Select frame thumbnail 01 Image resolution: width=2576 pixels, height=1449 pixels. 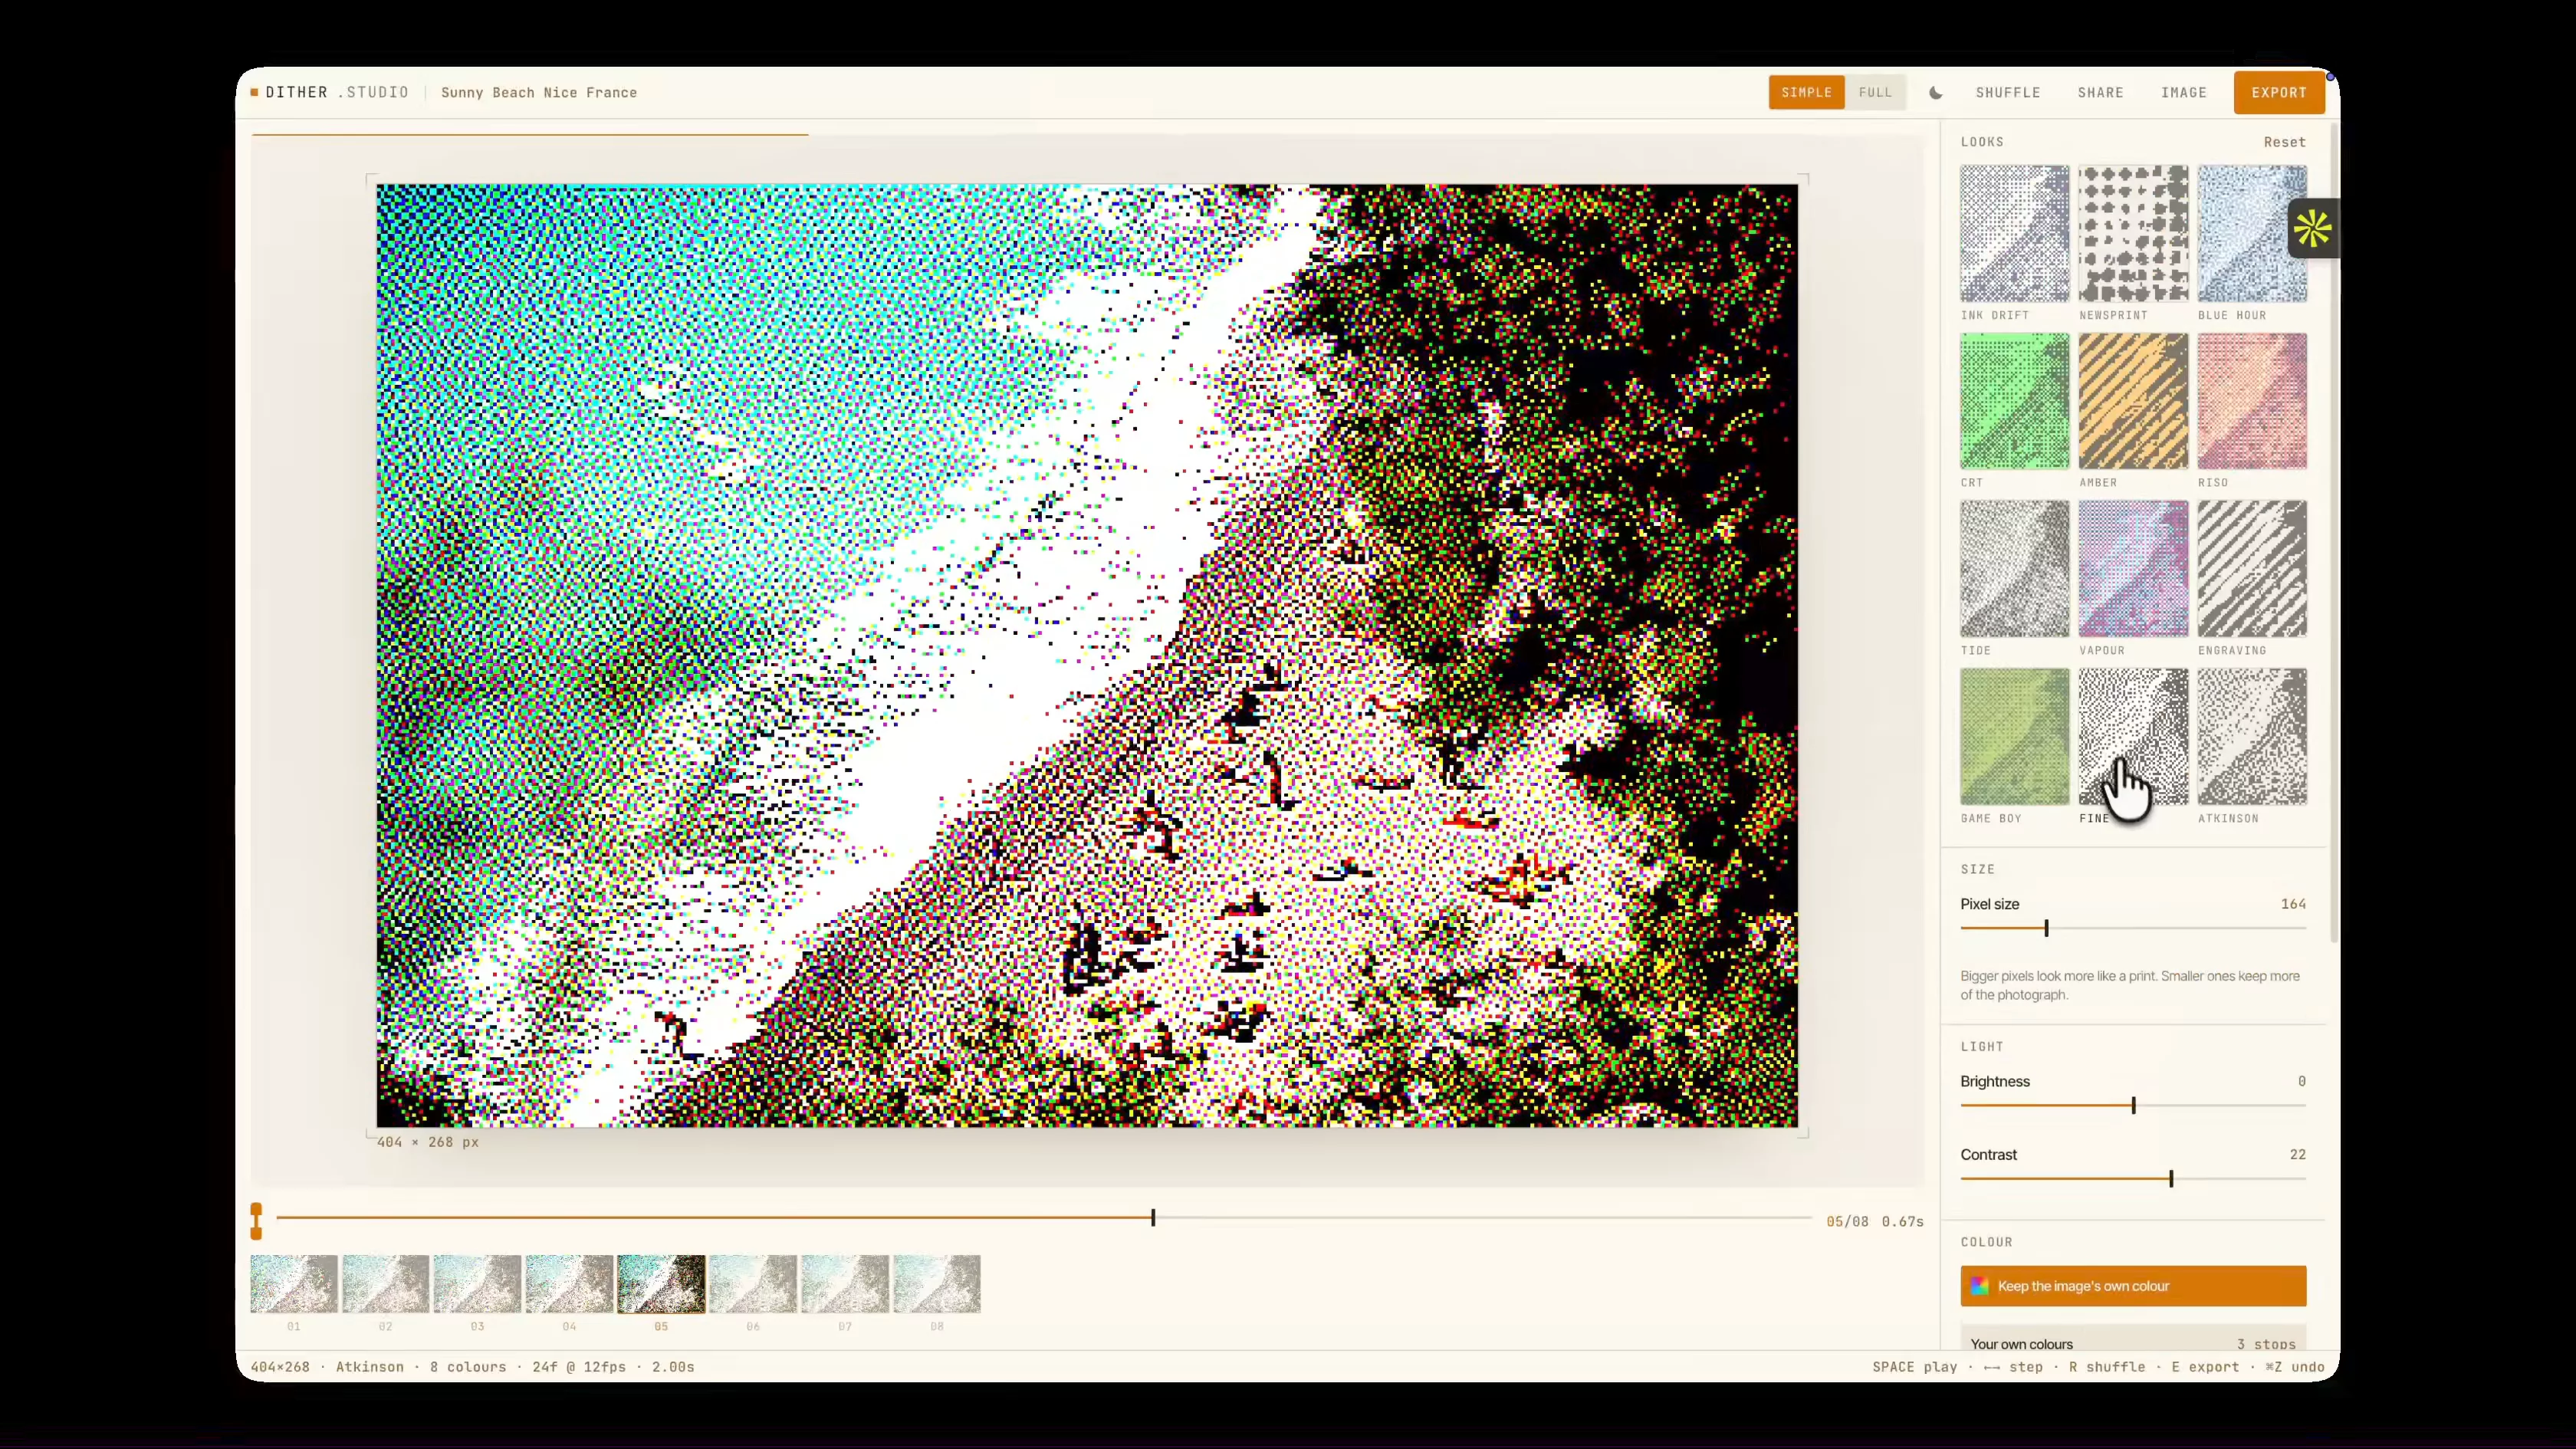(293, 1284)
